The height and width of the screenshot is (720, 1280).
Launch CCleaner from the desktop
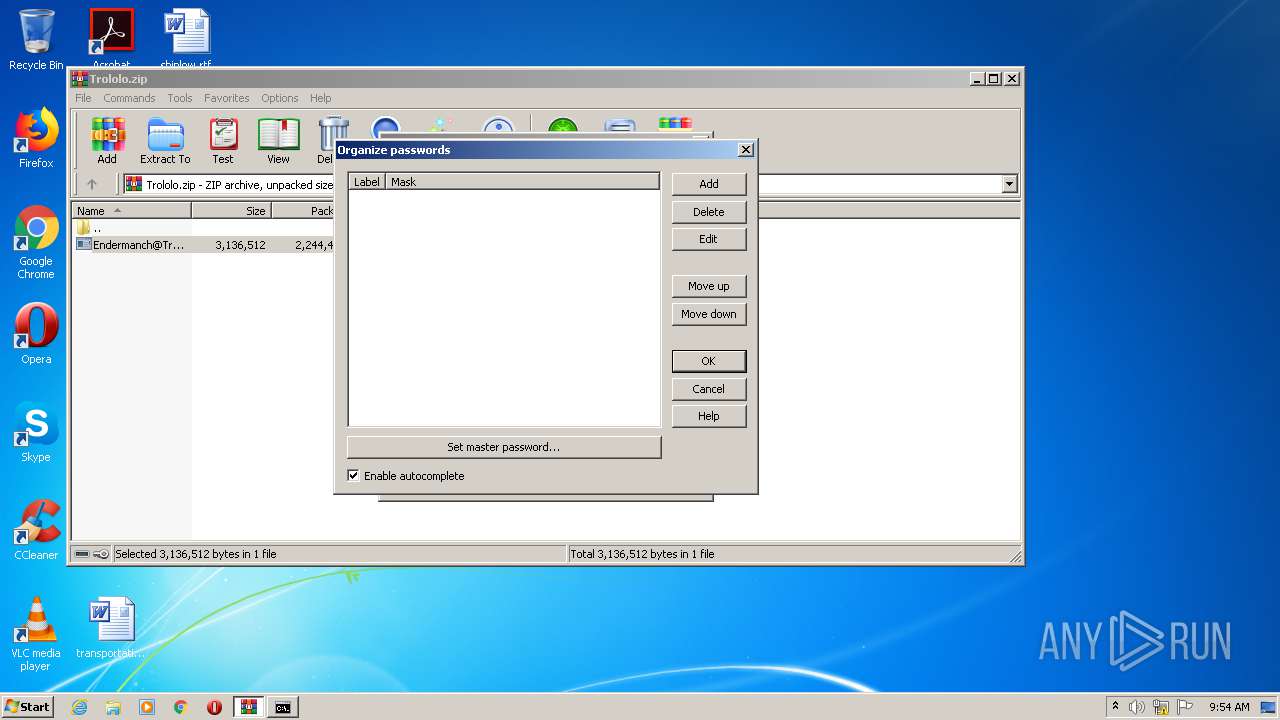(36, 530)
